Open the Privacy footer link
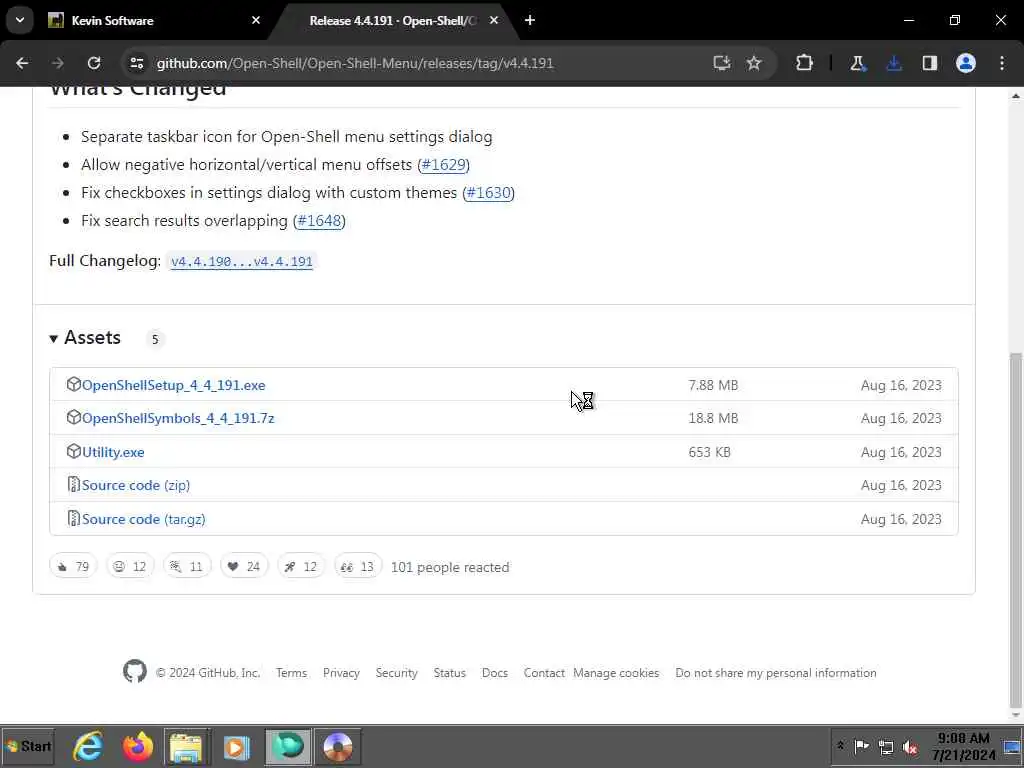The width and height of the screenshot is (1024, 768). click(341, 673)
